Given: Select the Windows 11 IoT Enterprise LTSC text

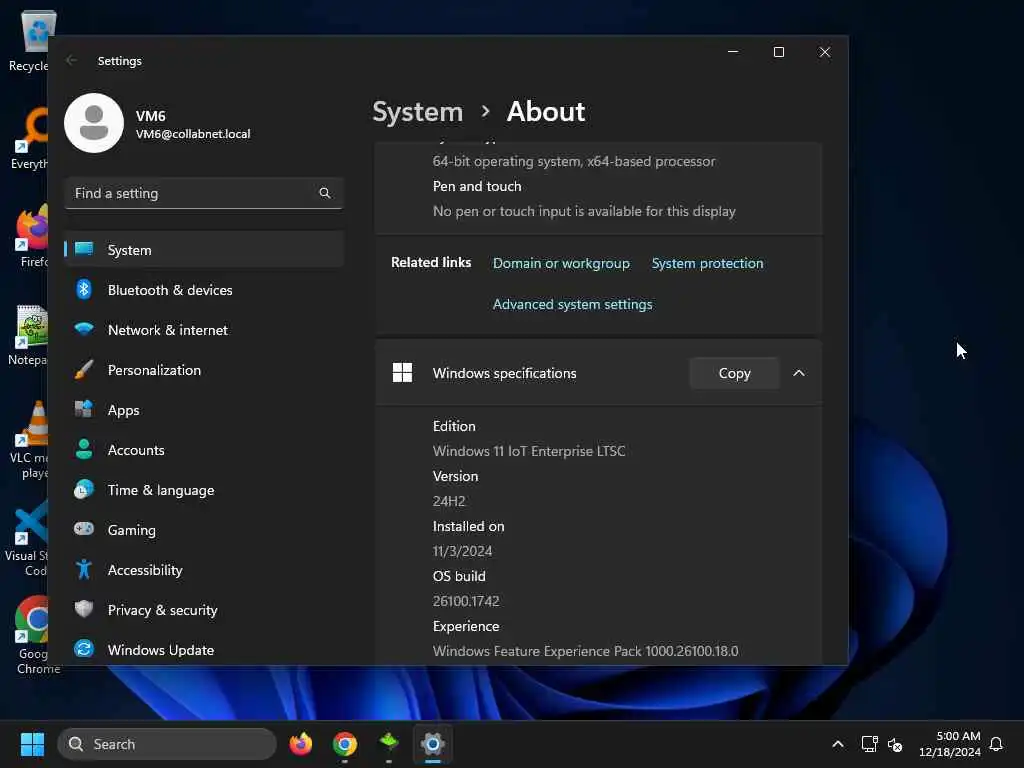Looking at the screenshot, I should click(x=529, y=451).
